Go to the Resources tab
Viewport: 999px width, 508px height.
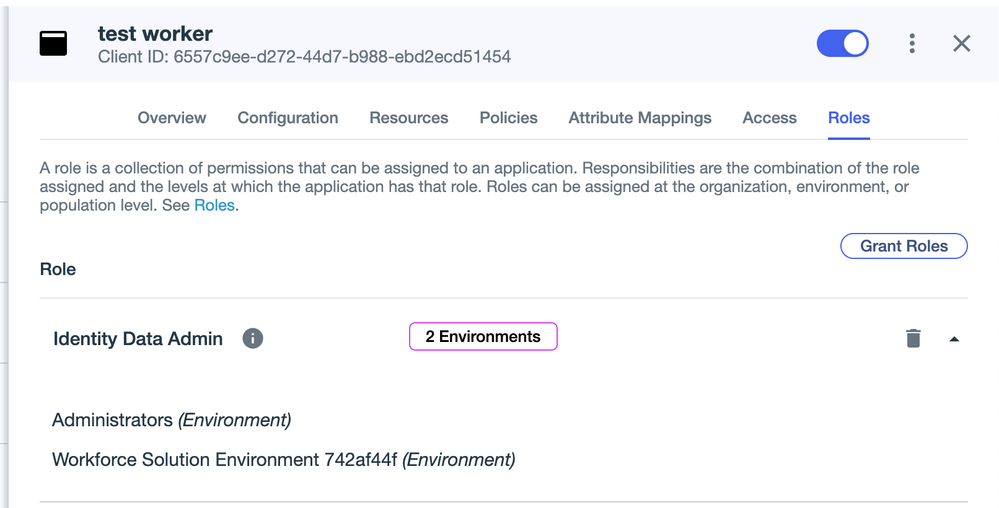(x=409, y=118)
